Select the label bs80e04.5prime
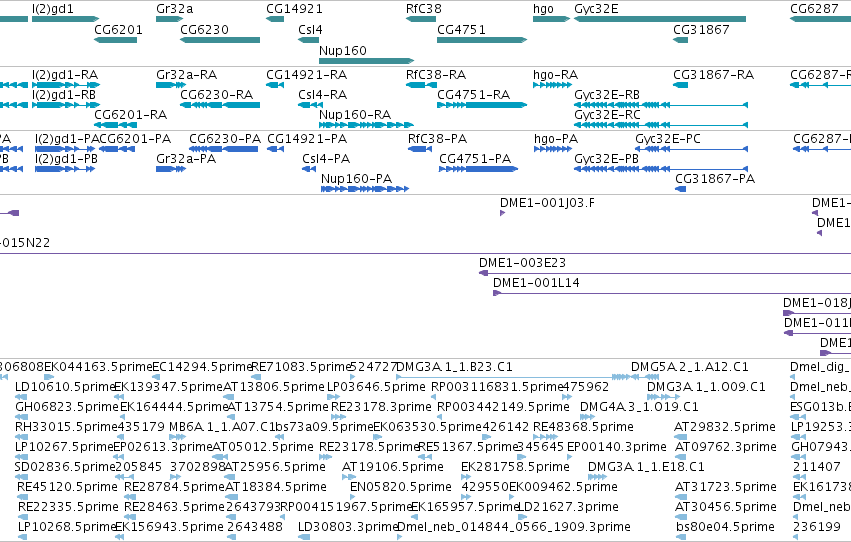This screenshot has height=542, width=851. [x=725, y=527]
